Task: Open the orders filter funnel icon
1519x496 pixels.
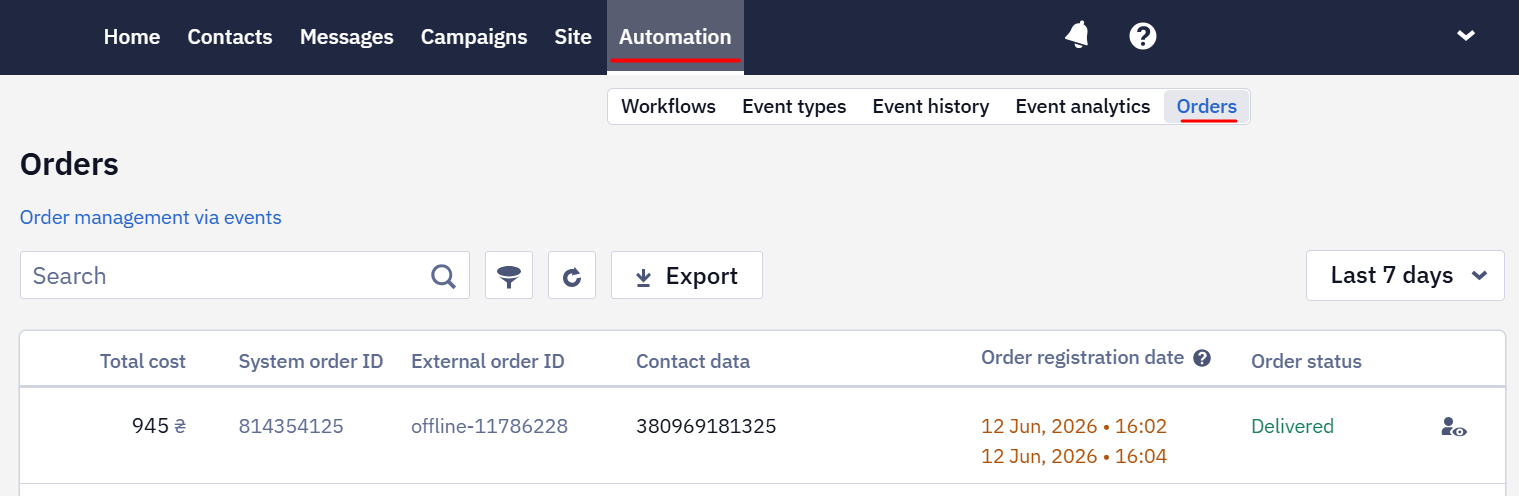Action: 509,275
